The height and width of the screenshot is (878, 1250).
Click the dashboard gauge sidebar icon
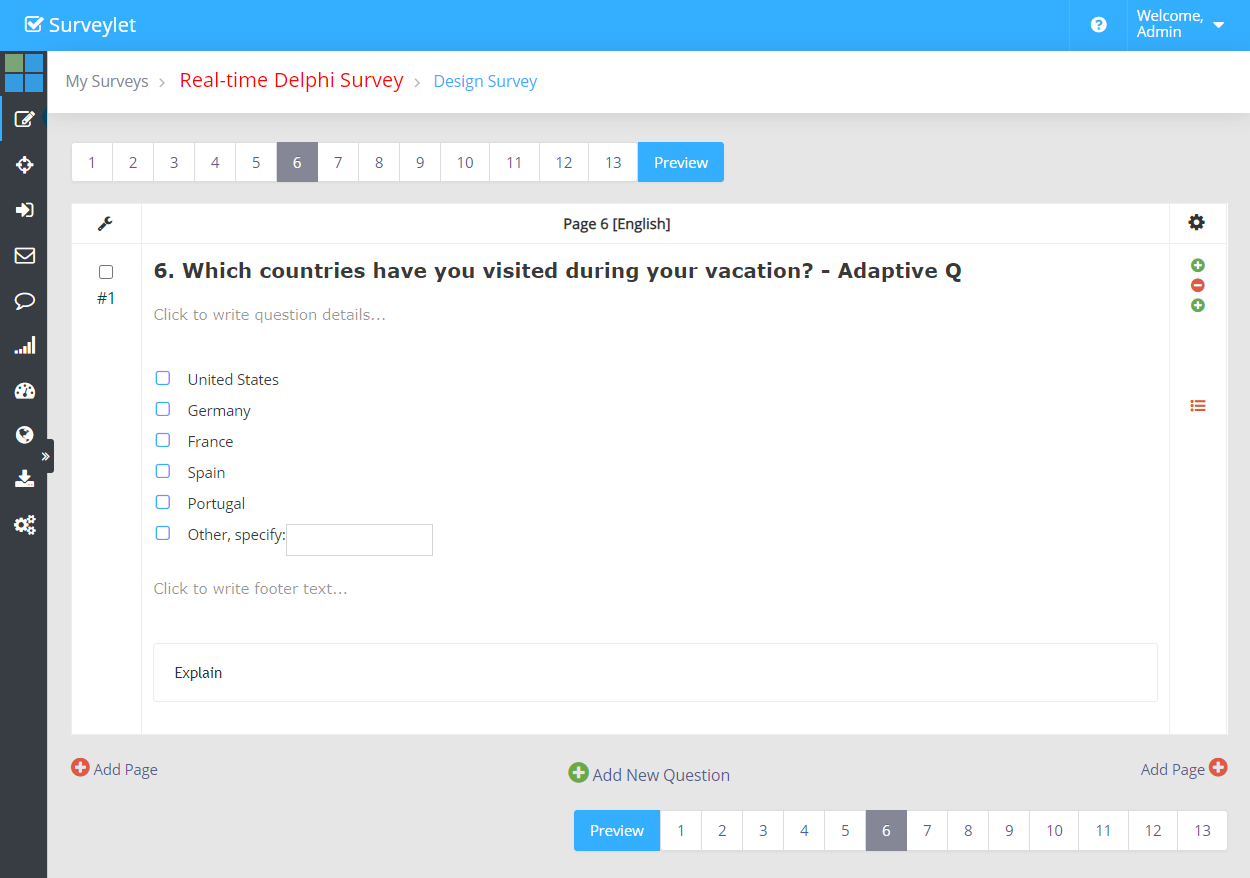point(24,391)
